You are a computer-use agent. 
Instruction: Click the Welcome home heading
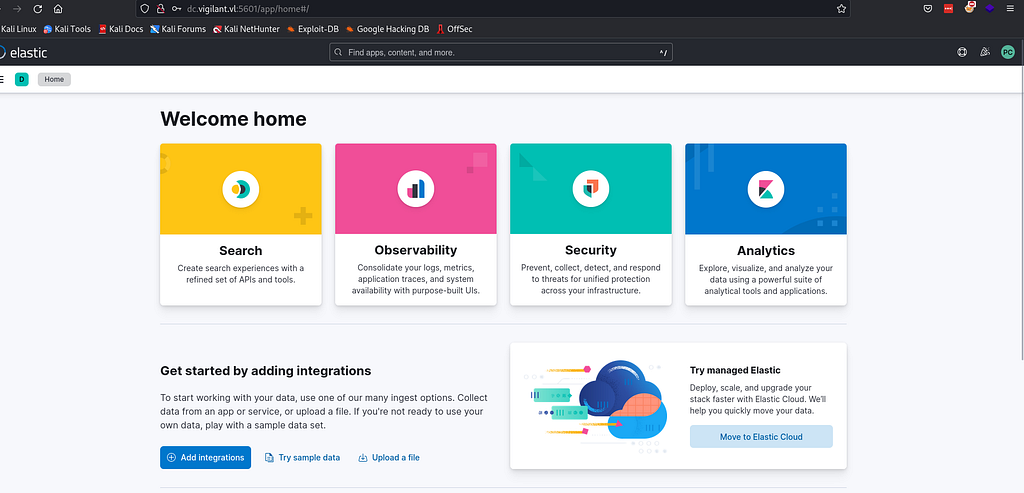233,119
